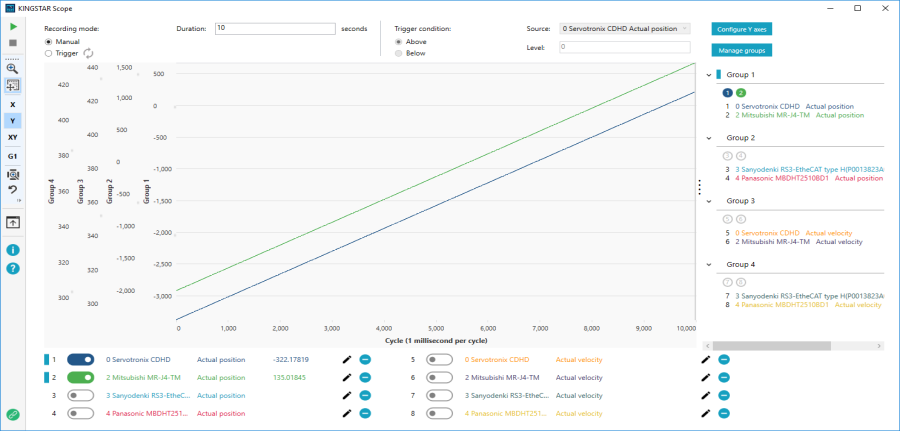Screen dimensions: 900x431
Task: Enable channel 3 Sanyodenki position toggle
Action: 81,395
